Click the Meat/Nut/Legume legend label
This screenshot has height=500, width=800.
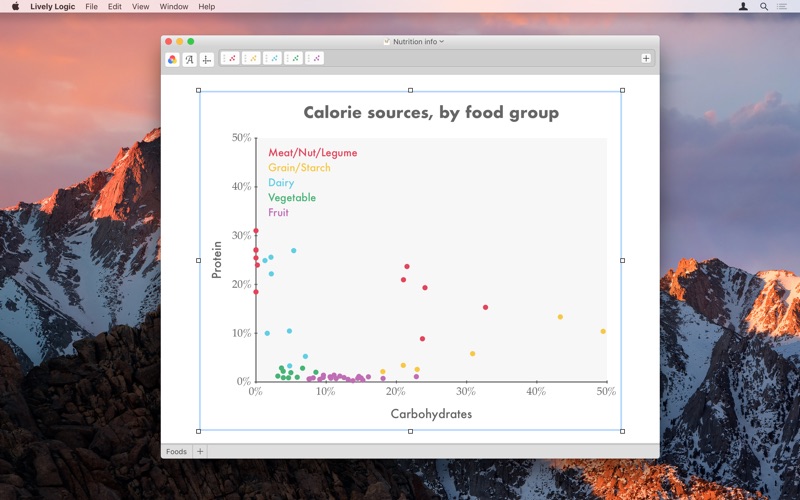click(313, 153)
